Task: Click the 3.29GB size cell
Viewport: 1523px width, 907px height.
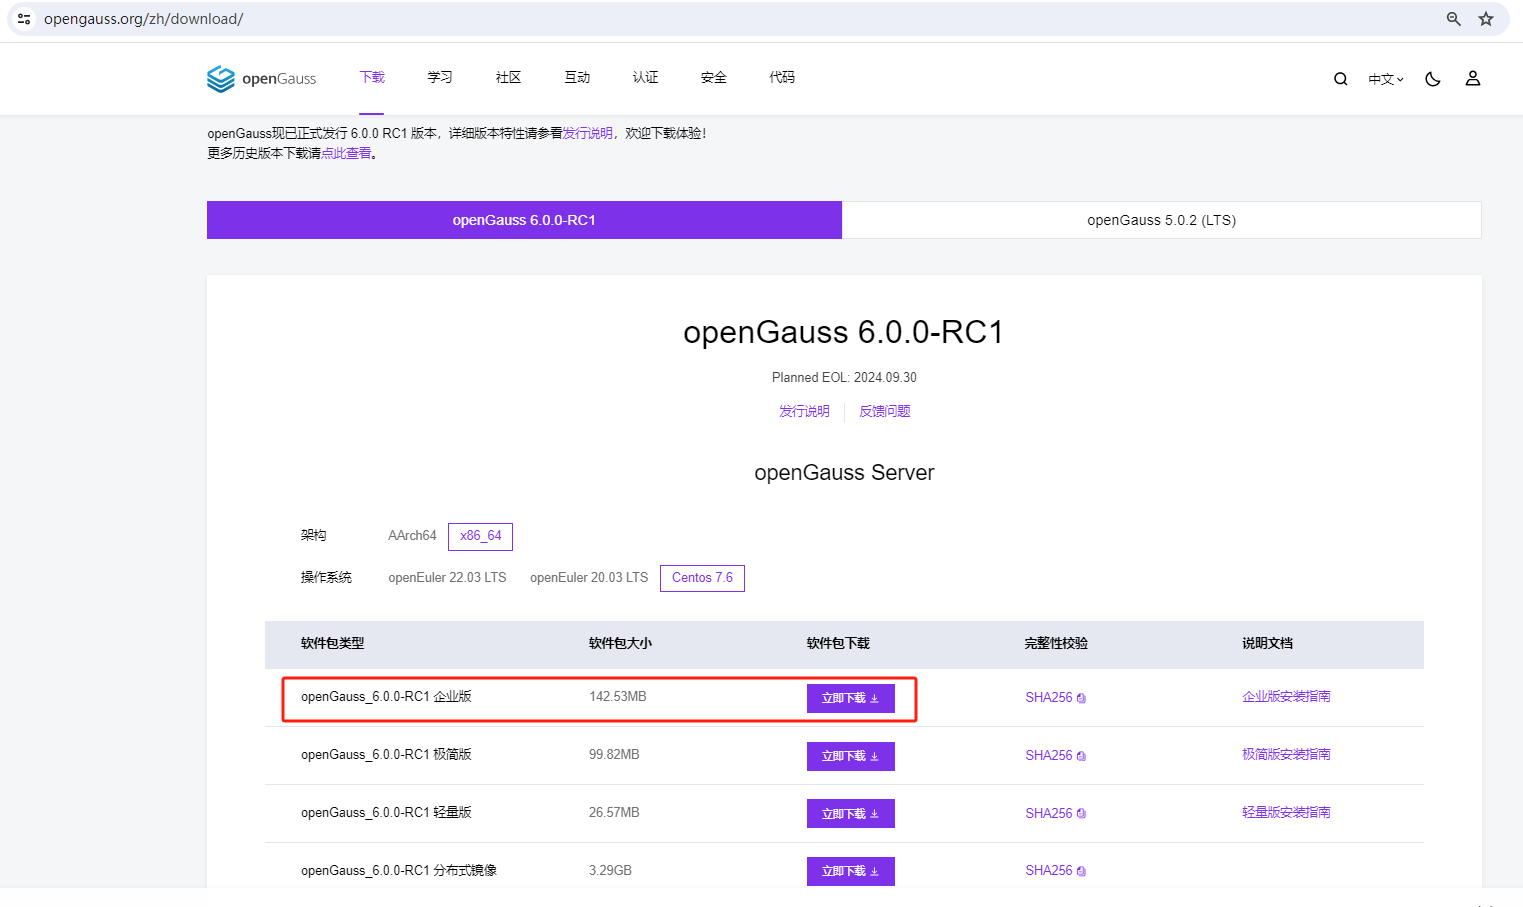Action: click(x=610, y=870)
